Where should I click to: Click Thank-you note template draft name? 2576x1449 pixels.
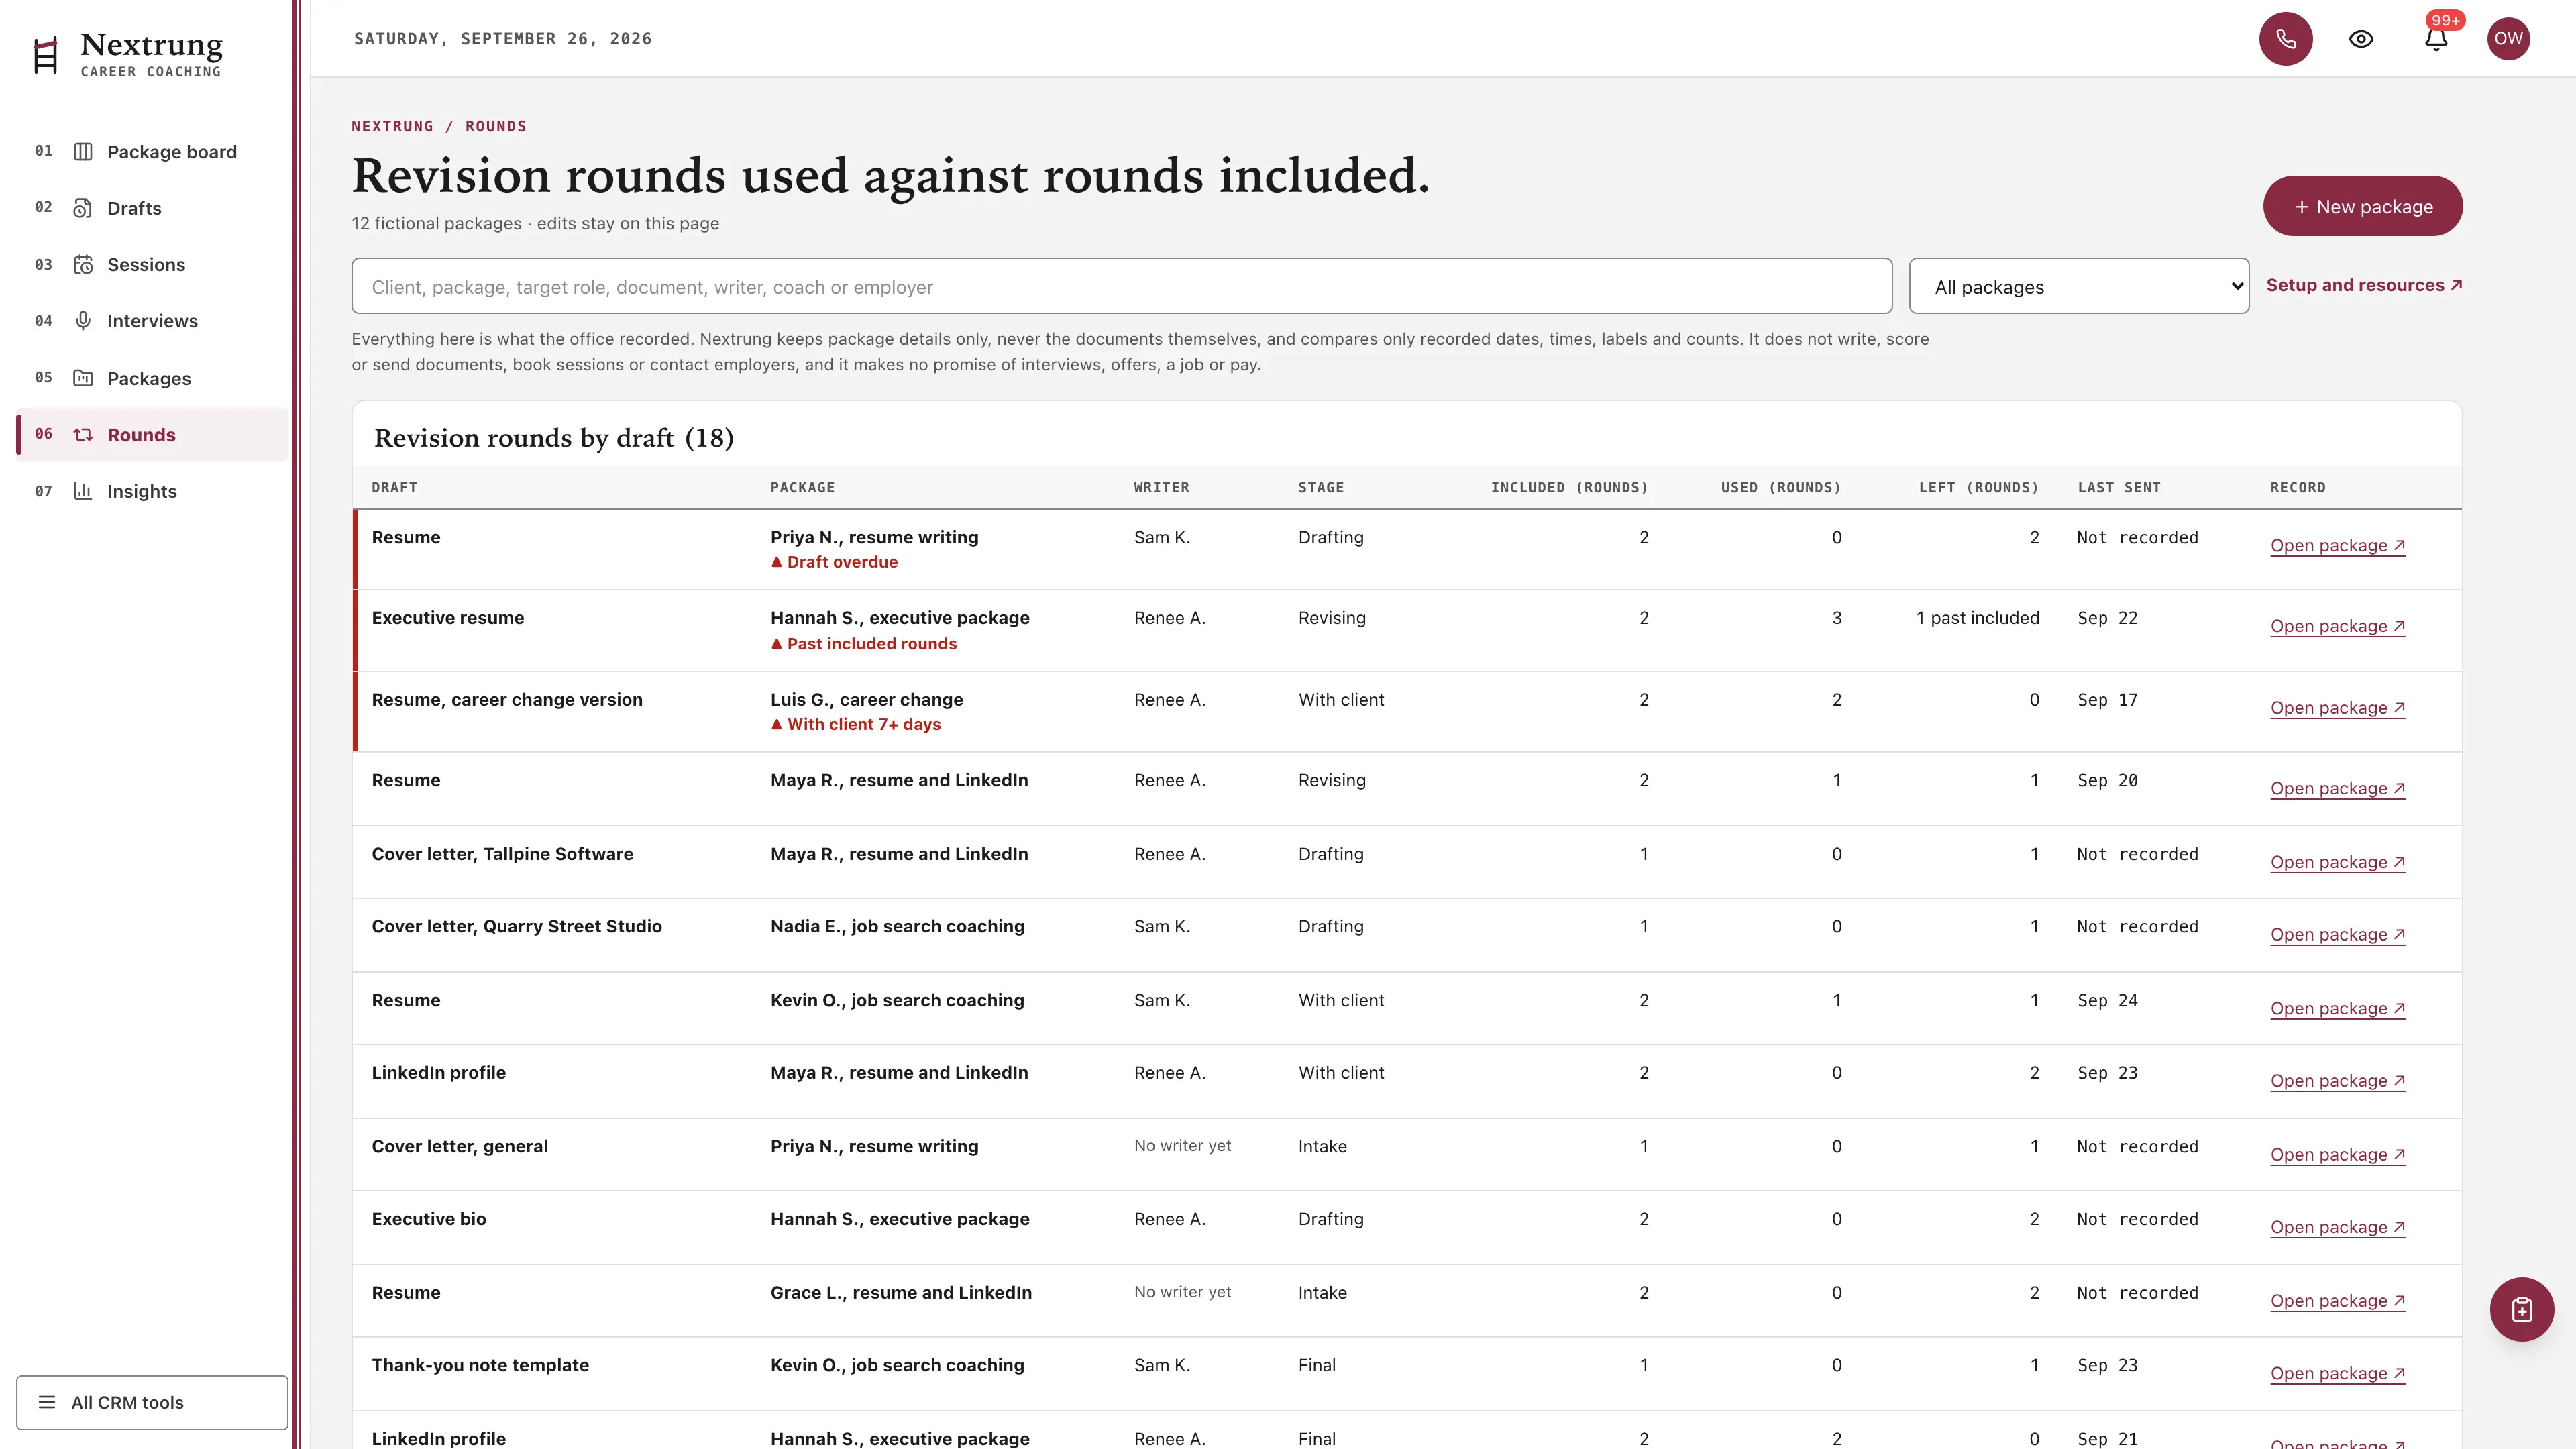coord(480,1365)
